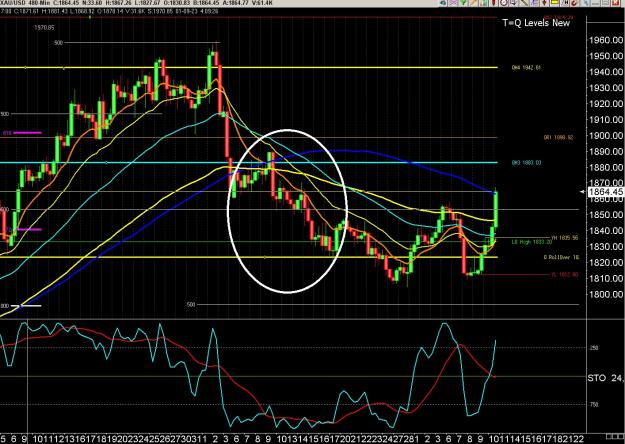Select the D Rollover 16 label

pyautogui.click(x=561, y=257)
